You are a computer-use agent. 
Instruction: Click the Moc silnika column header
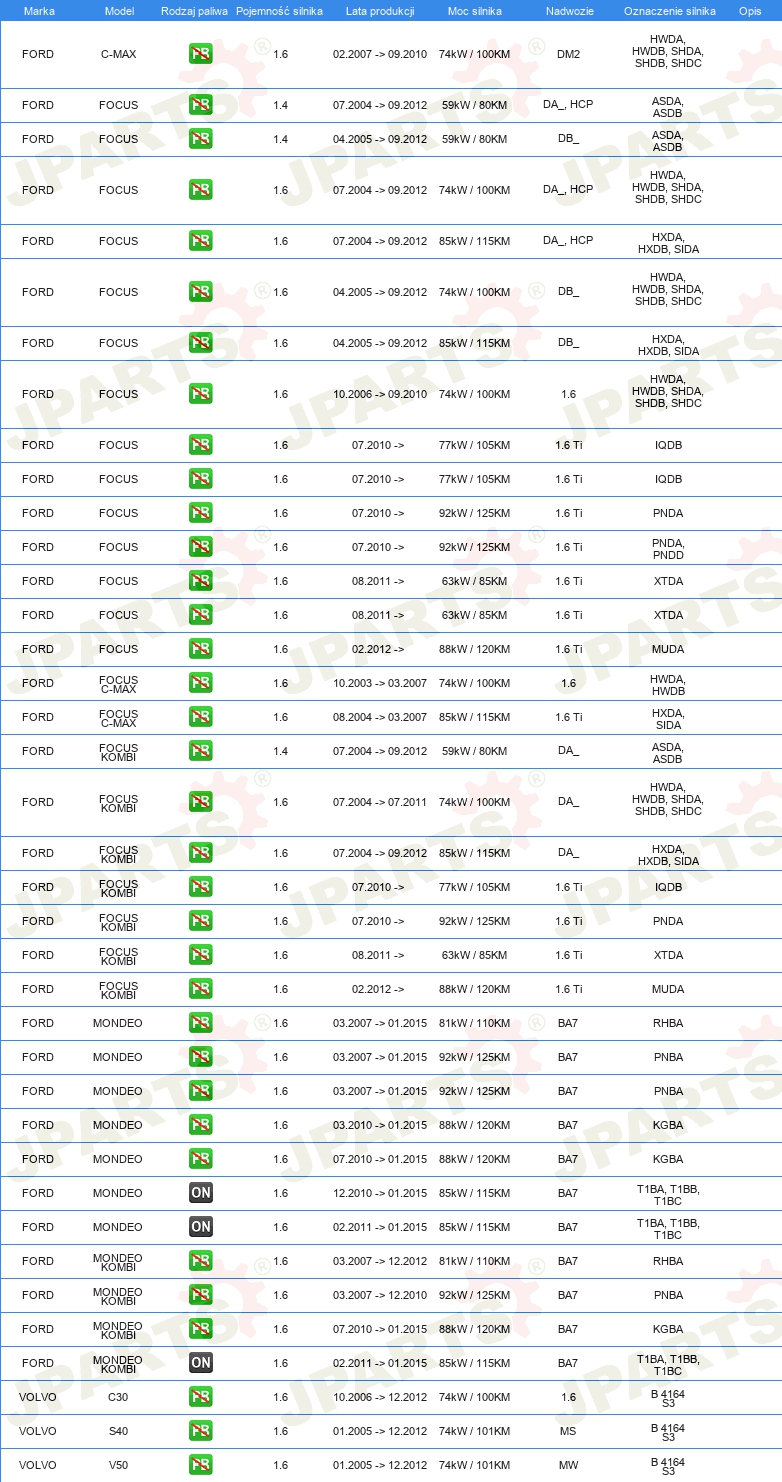474,11
